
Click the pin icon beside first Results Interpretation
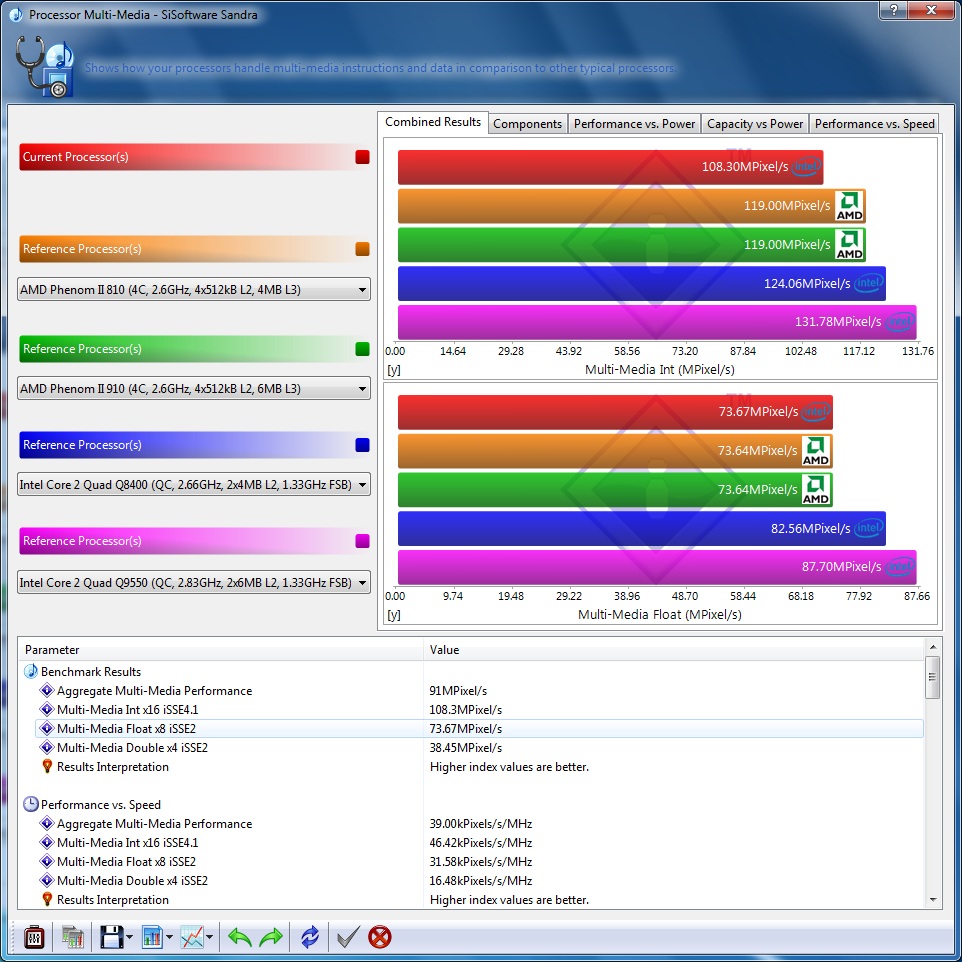pos(47,766)
